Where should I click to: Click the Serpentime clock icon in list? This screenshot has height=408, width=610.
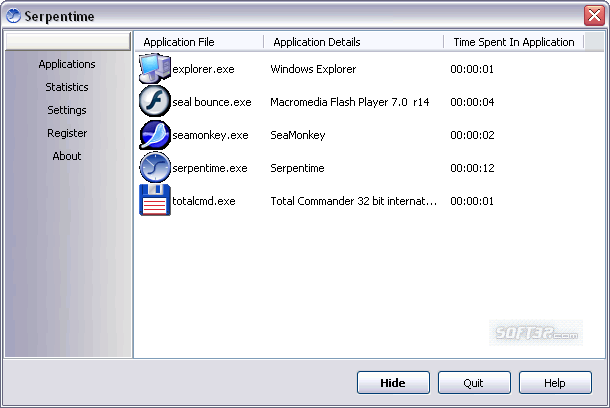tap(155, 168)
